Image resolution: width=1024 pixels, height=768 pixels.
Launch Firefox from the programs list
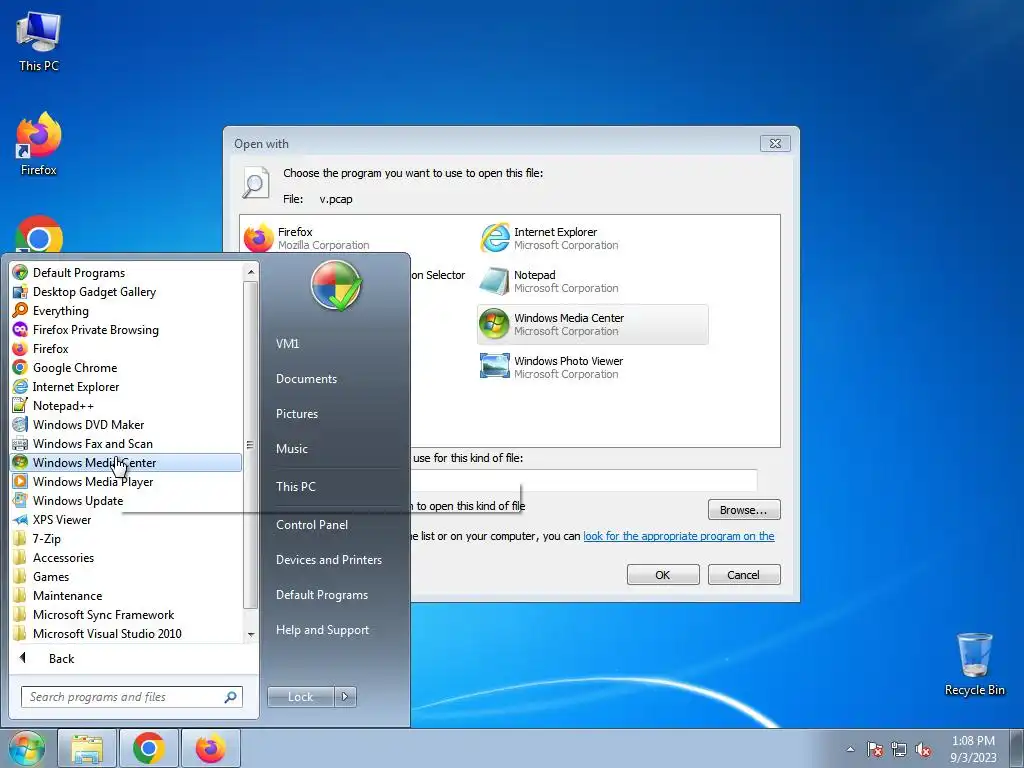(x=50, y=349)
